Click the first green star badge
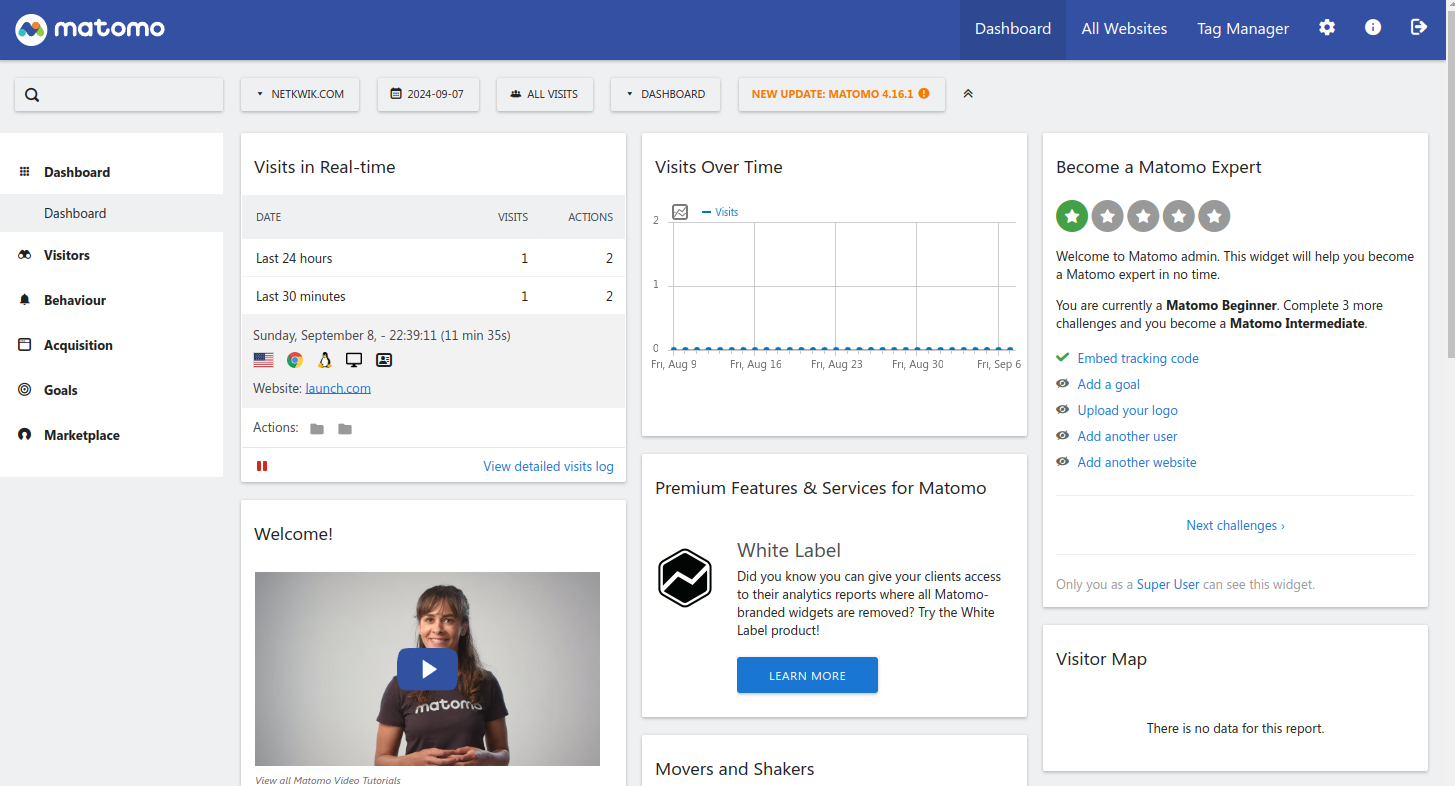The height and width of the screenshot is (786, 1455). [1072, 216]
